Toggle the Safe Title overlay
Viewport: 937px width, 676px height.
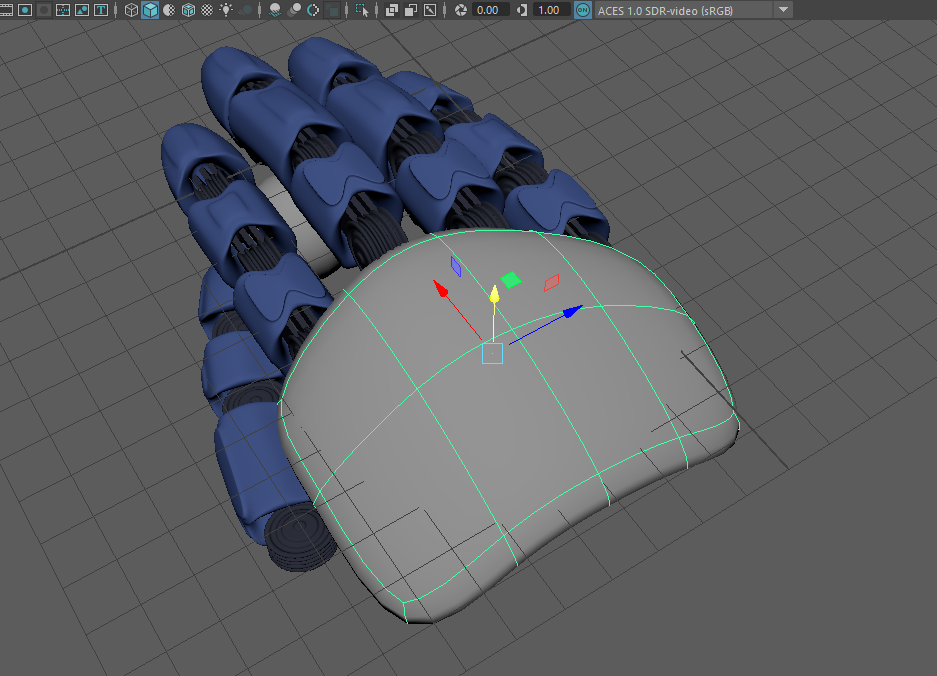pos(101,10)
